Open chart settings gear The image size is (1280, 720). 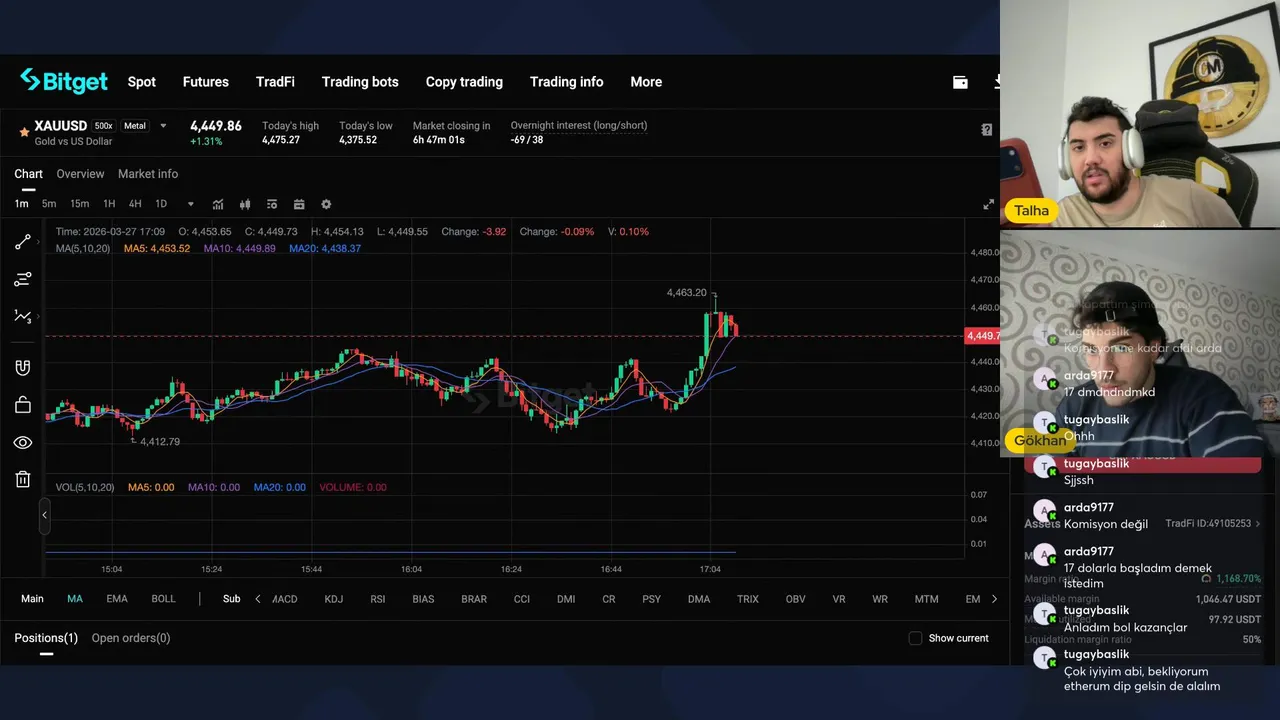(x=326, y=204)
